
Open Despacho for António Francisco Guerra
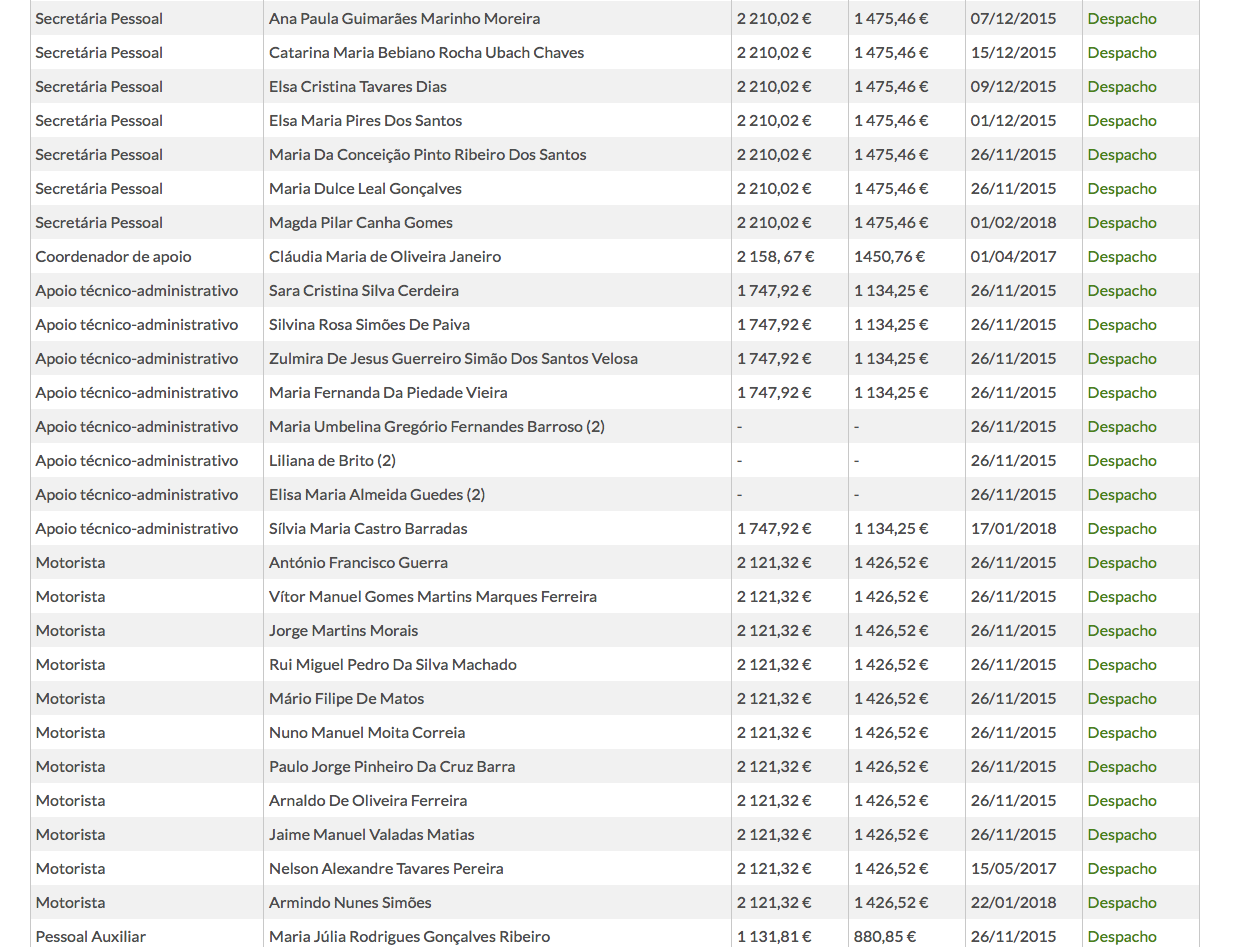1121,563
